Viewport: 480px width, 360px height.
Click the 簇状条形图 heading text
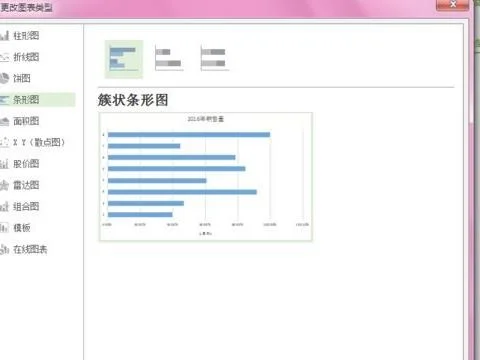point(133,100)
